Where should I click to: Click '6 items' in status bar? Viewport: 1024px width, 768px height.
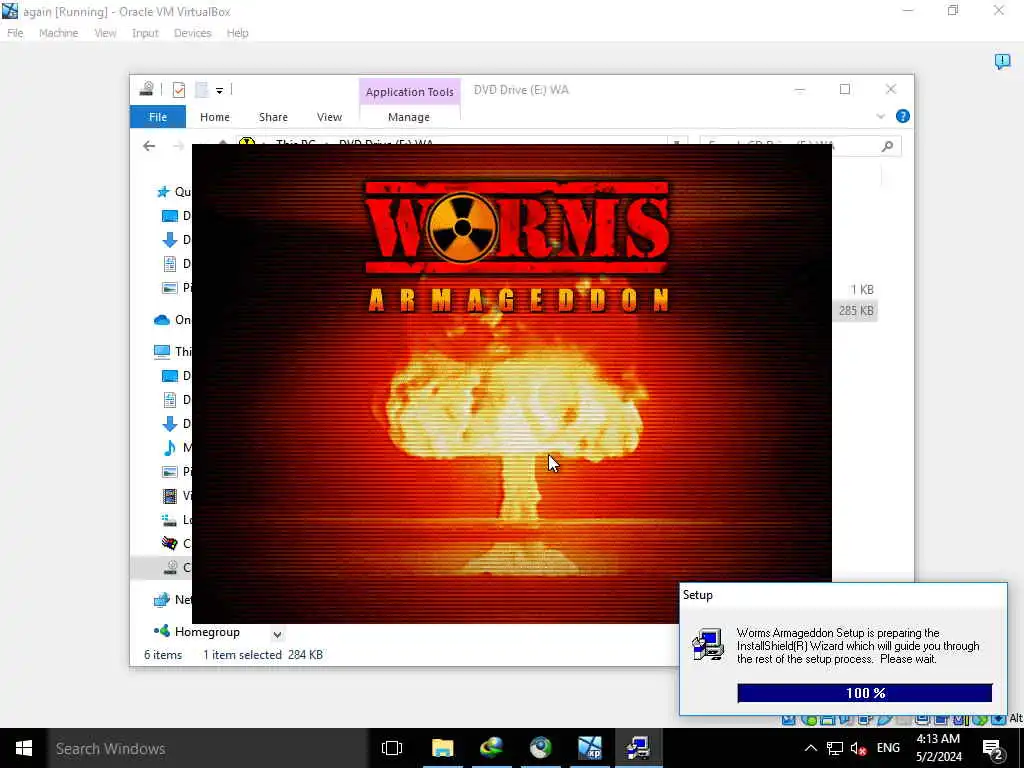click(x=163, y=655)
